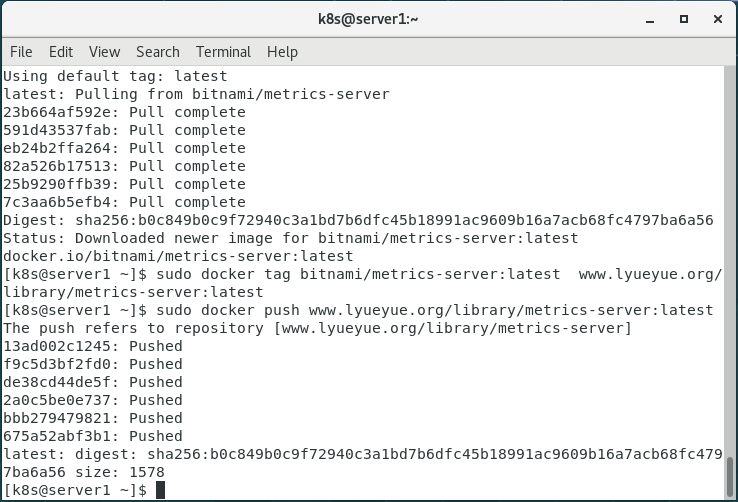Click the terminal cursor at the last prompt

tap(160, 490)
